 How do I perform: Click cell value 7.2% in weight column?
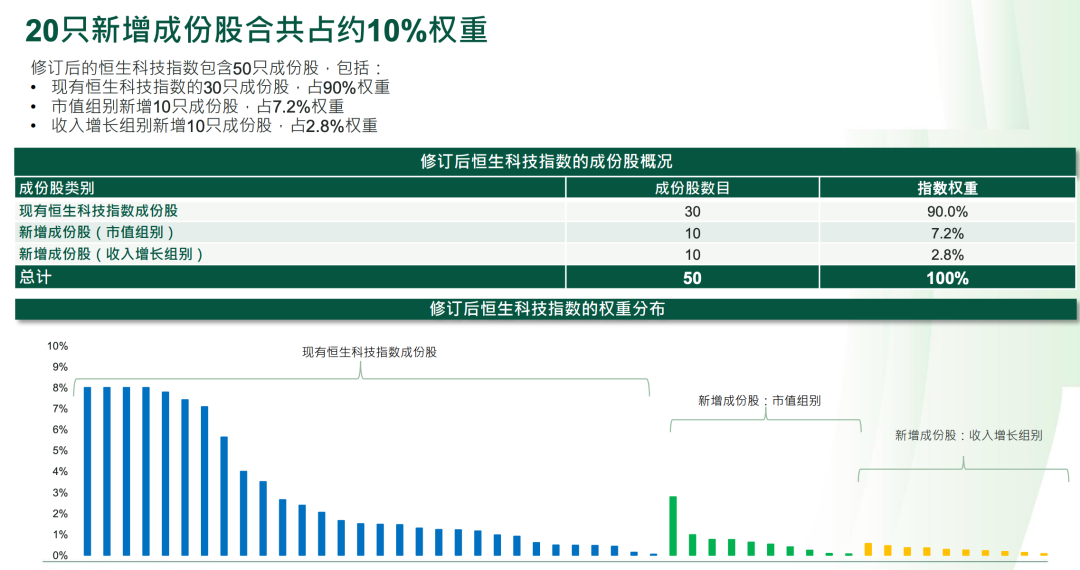click(947, 233)
